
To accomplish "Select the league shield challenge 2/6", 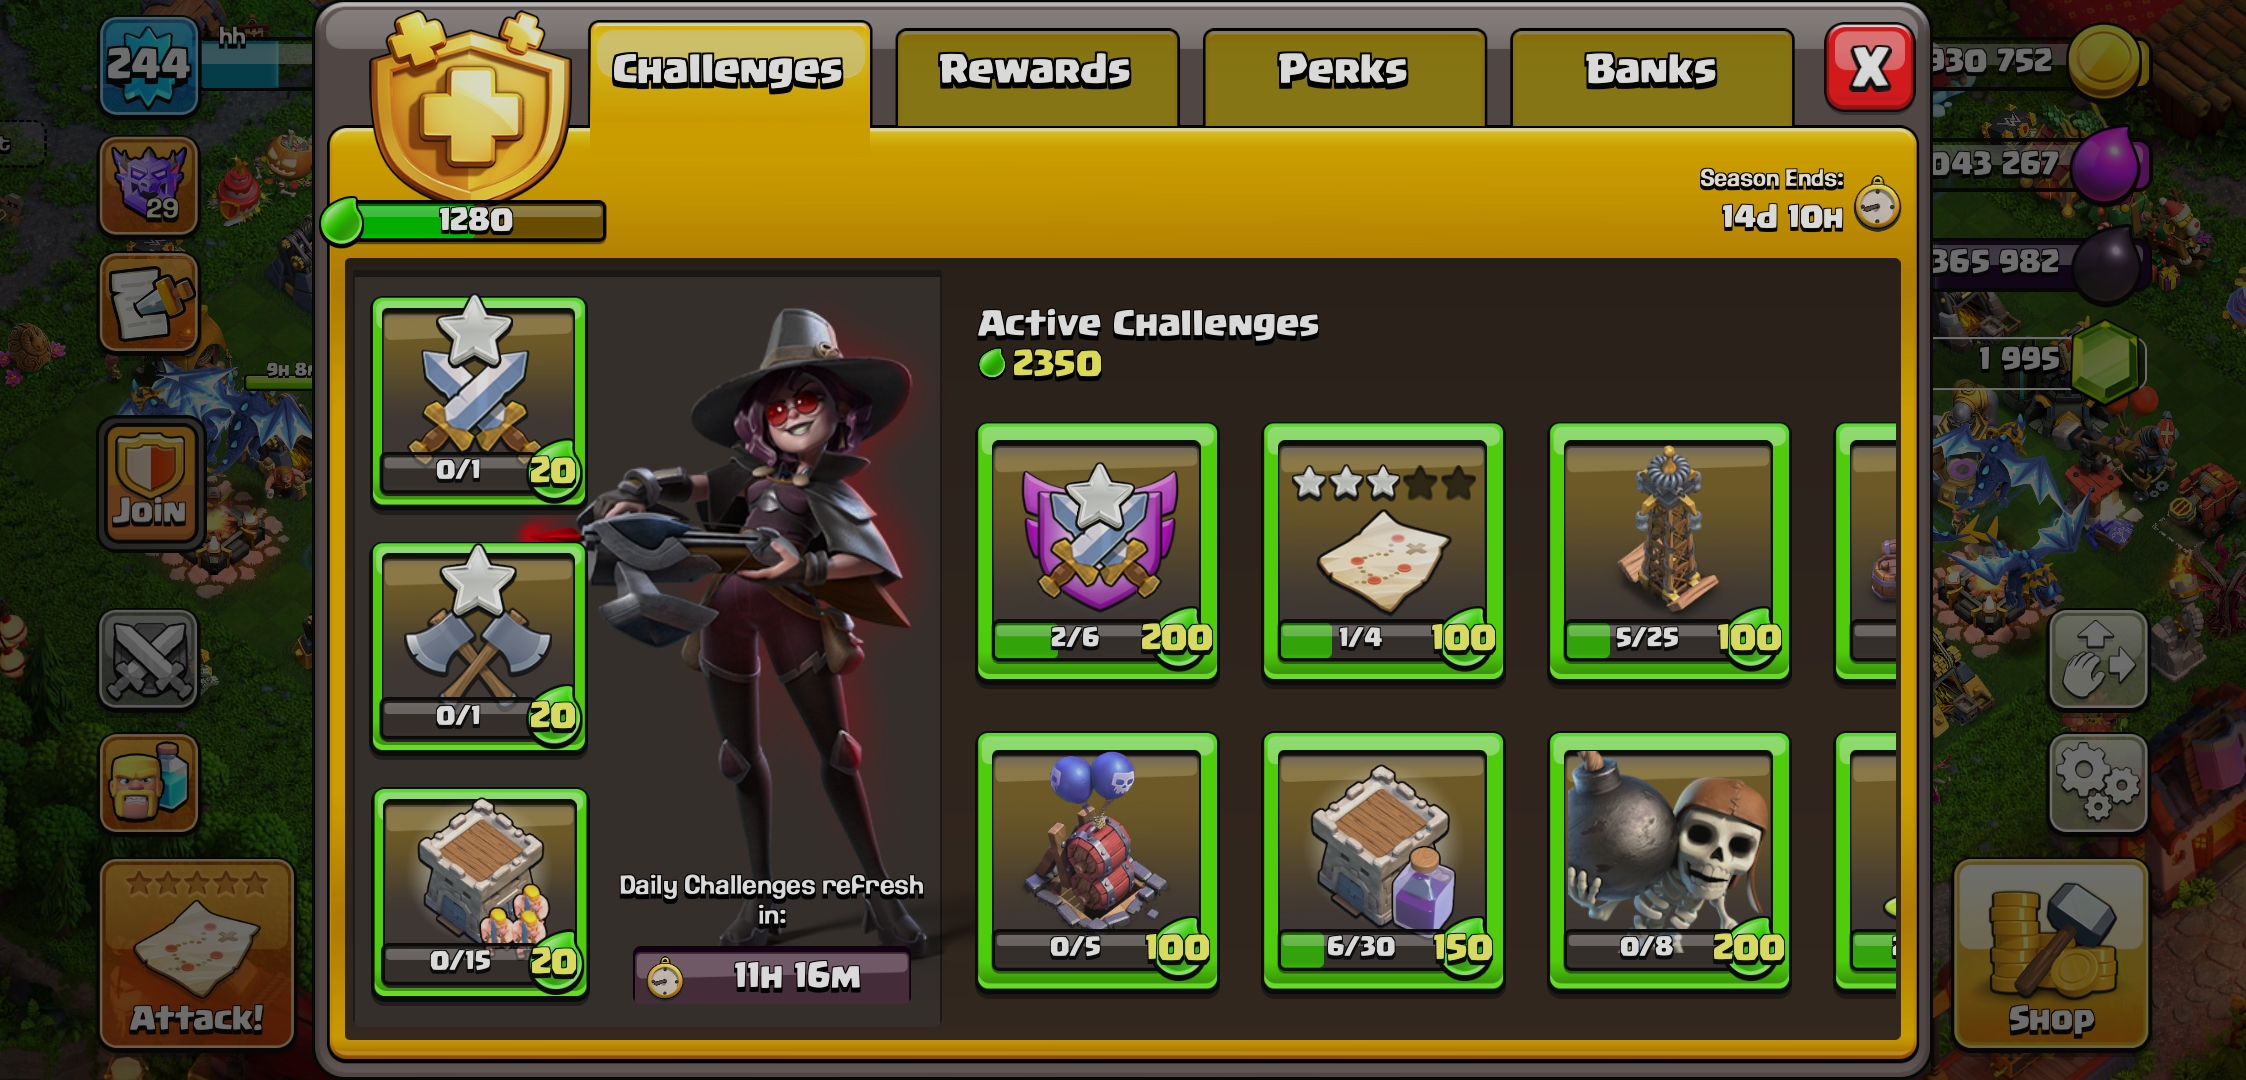I will 1097,551.
